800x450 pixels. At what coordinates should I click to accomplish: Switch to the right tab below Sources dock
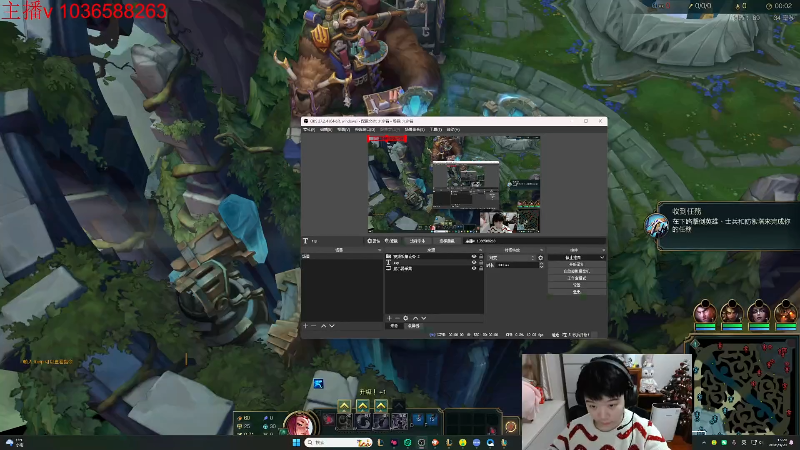(x=414, y=326)
